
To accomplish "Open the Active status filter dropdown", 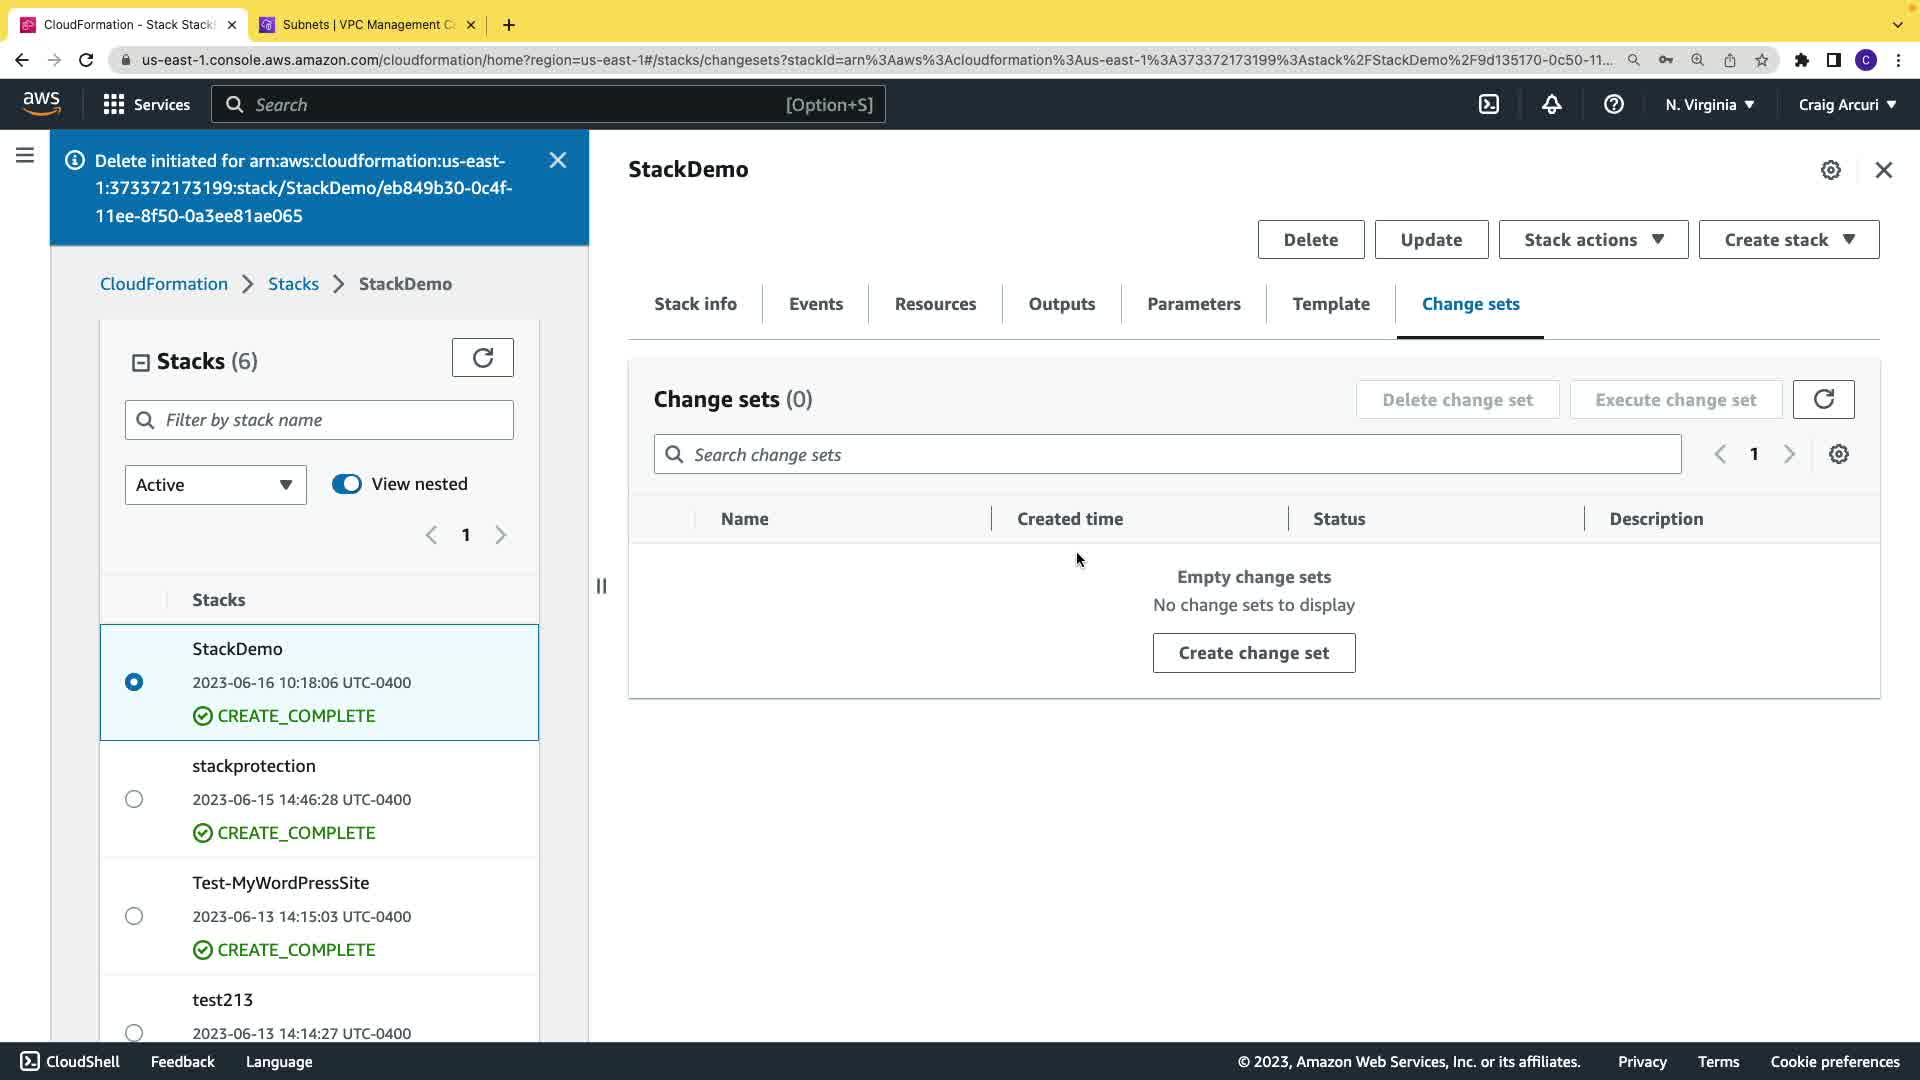I will click(215, 485).
